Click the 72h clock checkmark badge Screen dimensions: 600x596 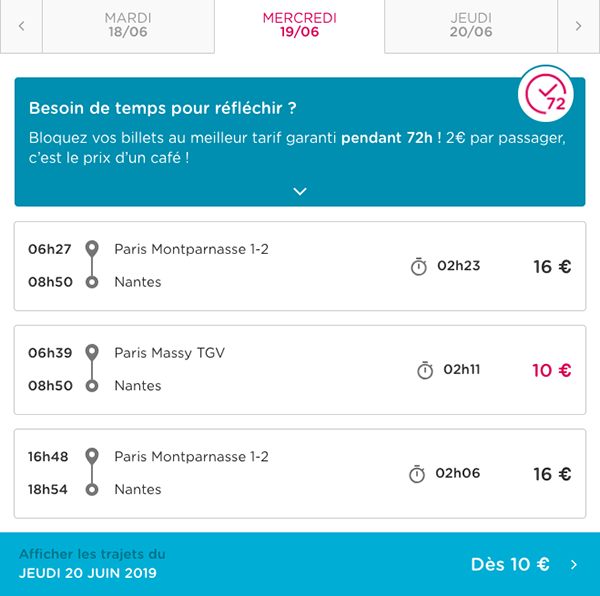coord(546,94)
